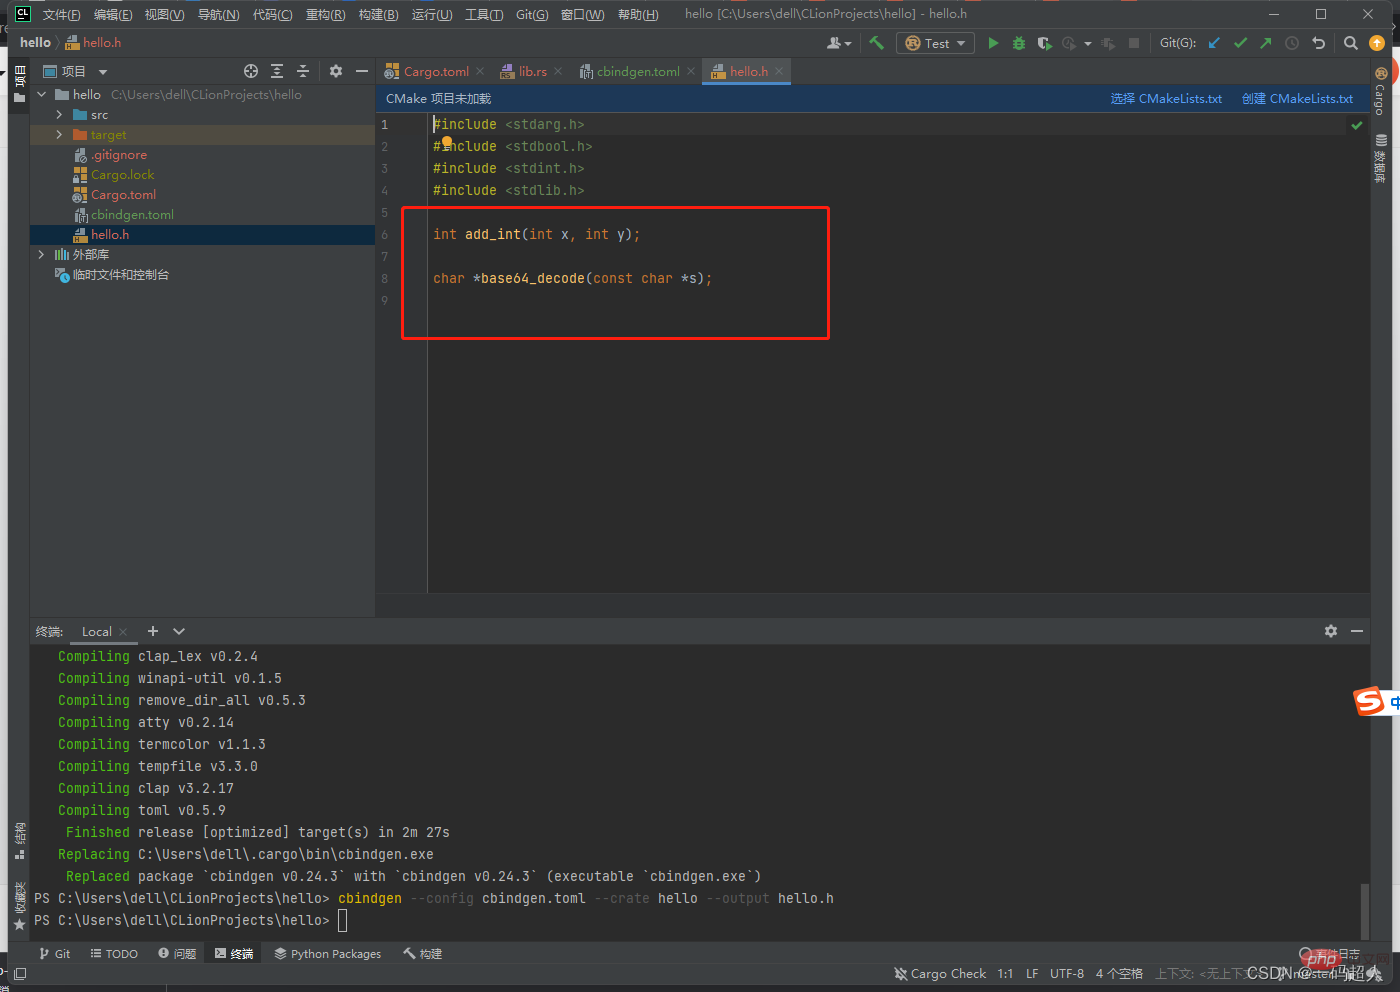1400x992 pixels.
Task: Open Search Everywhere magnifier icon
Action: [1351, 43]
